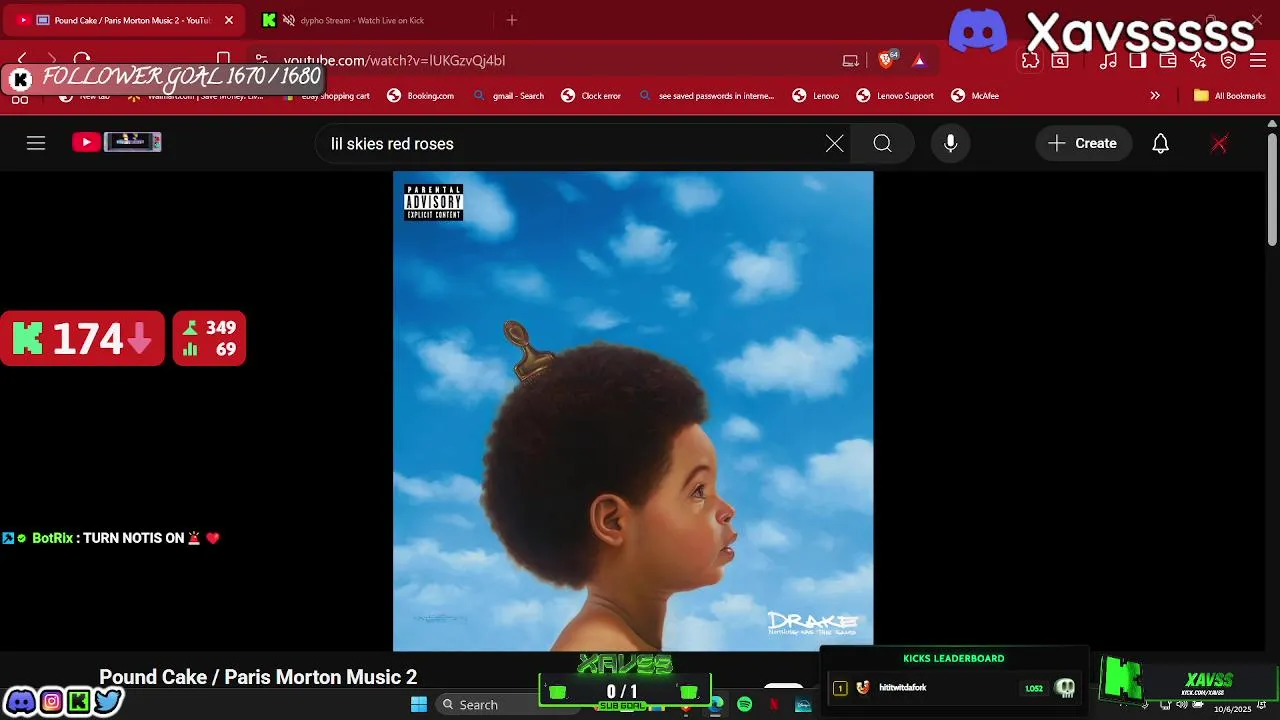Start voice search with the microphone
The image size is (1280, 720).
click(950, 144)
